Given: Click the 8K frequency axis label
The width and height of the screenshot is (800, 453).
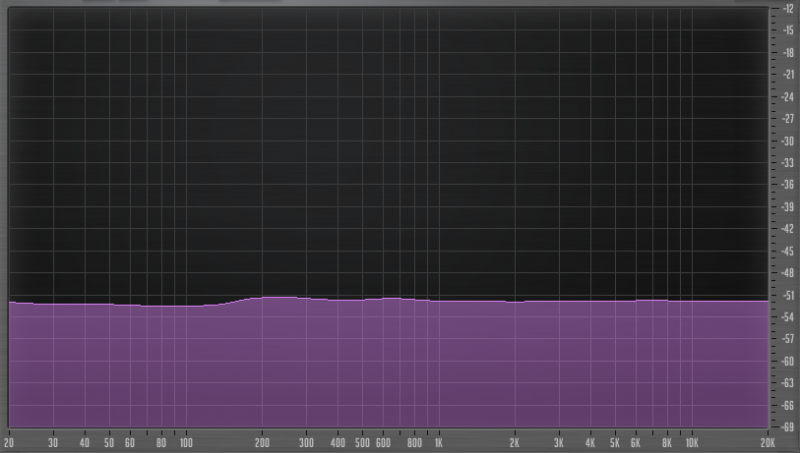Looking at the screenshot, I should (x=667, y=442).
